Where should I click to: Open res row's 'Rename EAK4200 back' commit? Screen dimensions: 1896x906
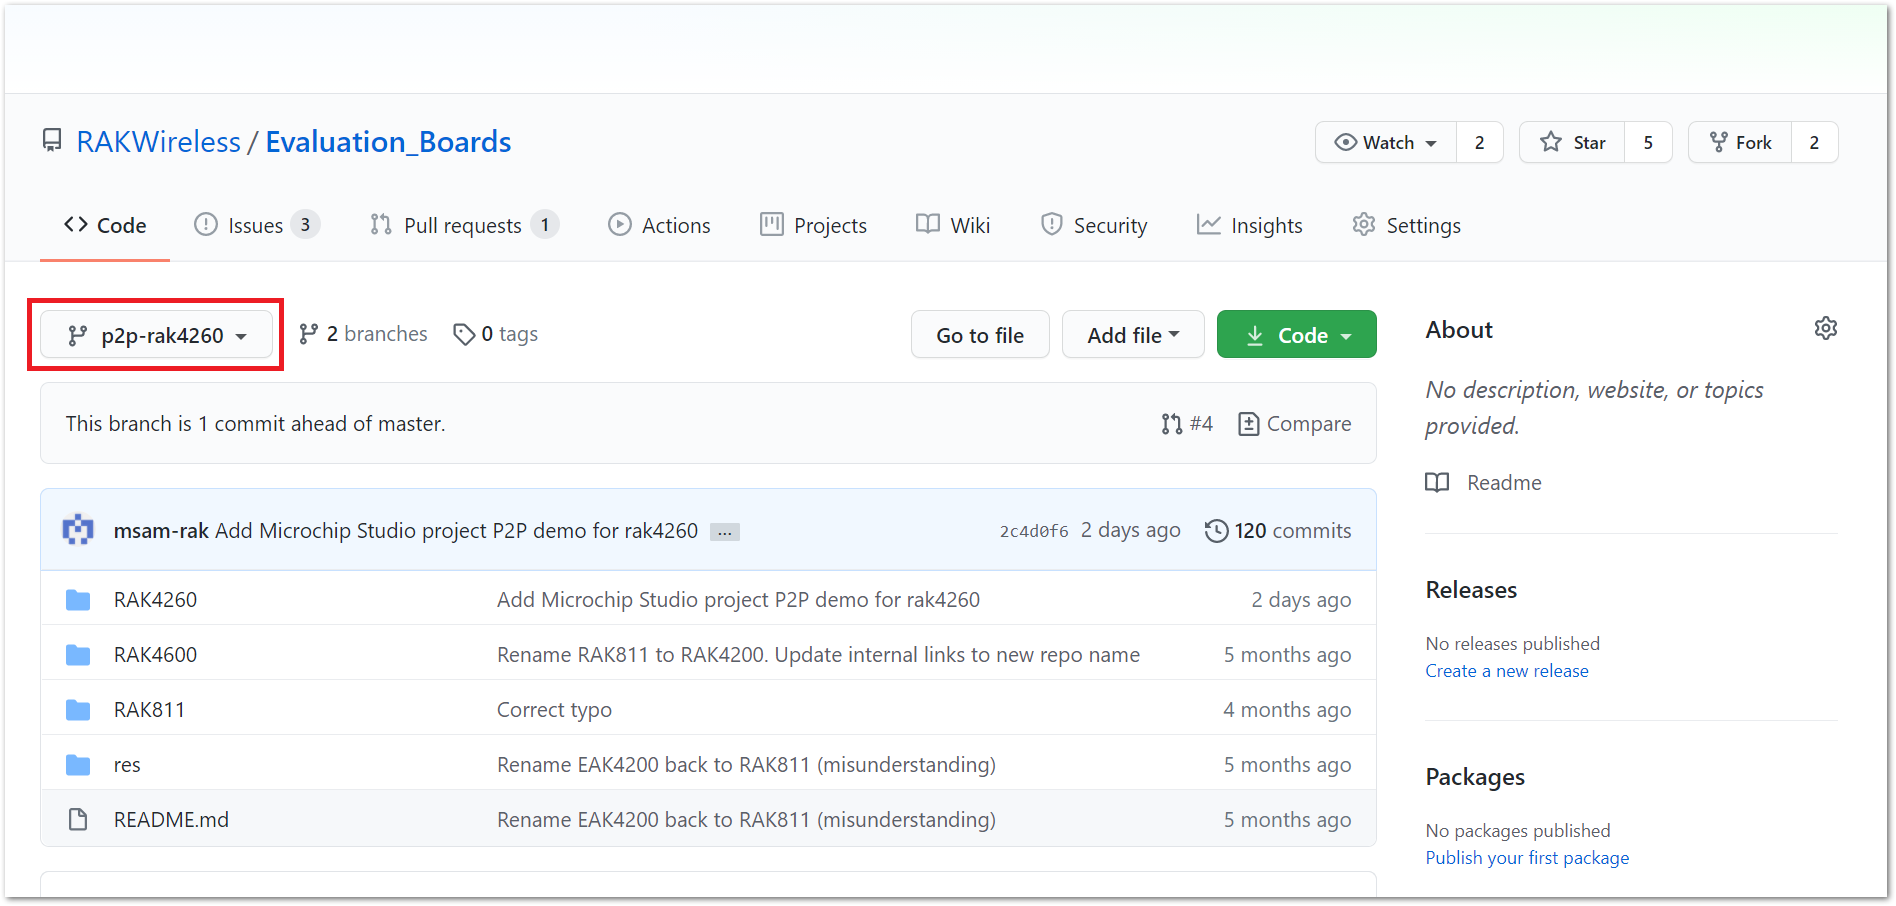[746, 765]
